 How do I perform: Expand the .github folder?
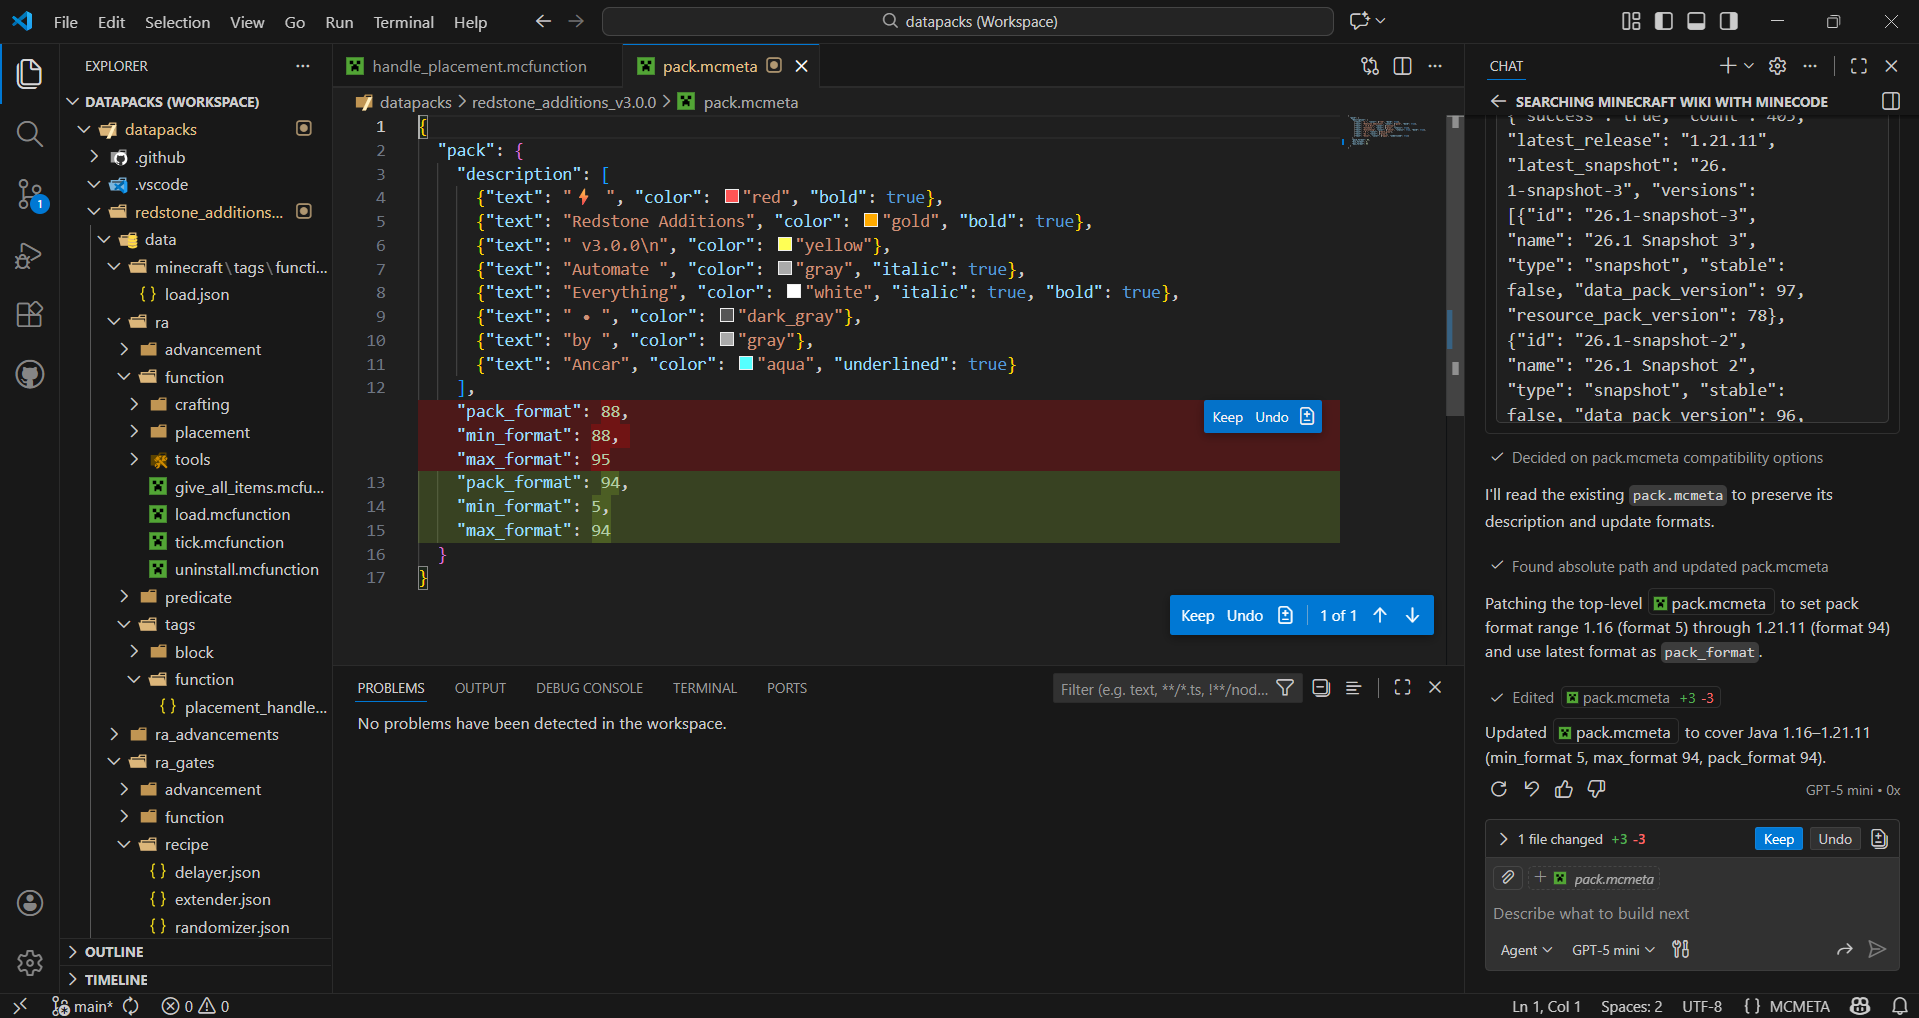pyautogui.click(x=94, y=157)
